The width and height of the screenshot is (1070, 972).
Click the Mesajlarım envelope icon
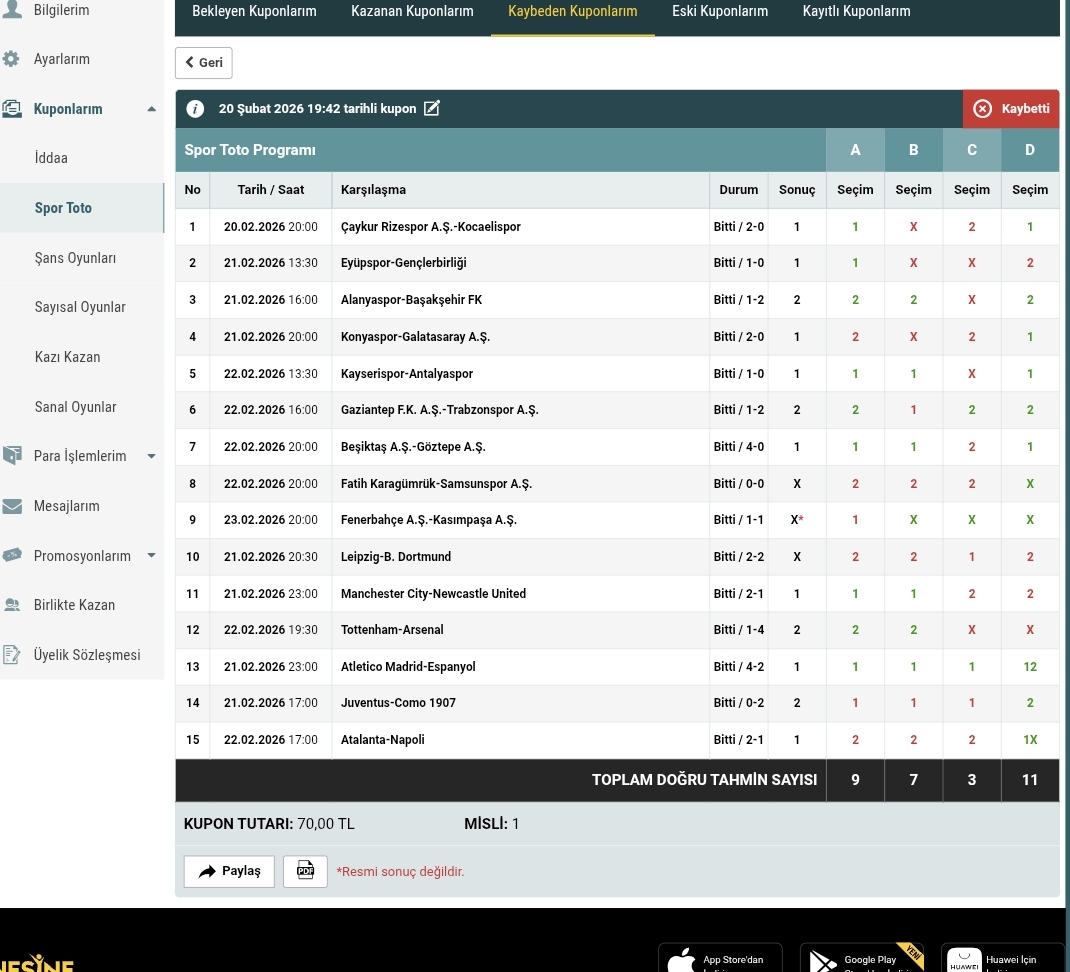pyautogui.click(x=12, y=506)
